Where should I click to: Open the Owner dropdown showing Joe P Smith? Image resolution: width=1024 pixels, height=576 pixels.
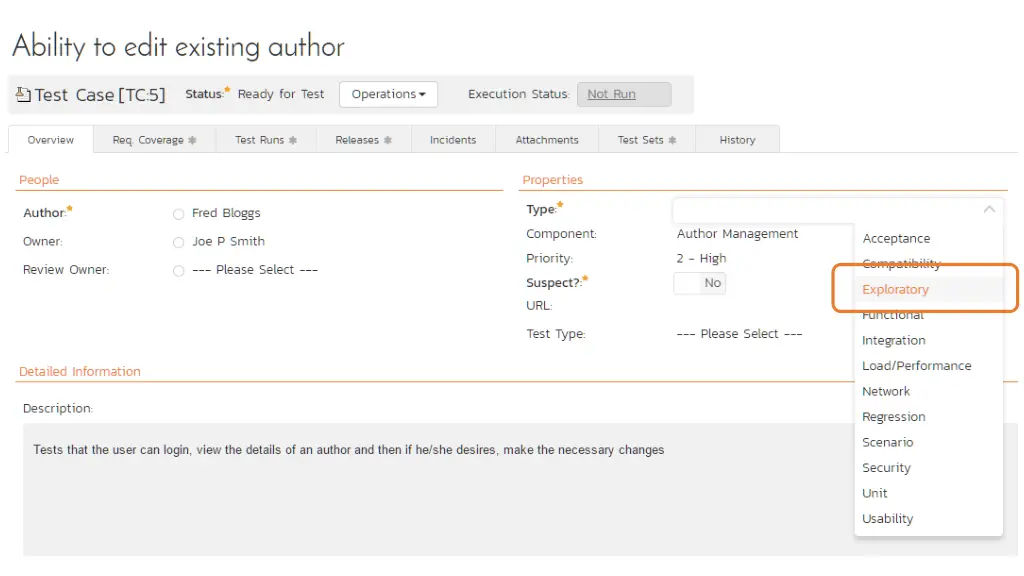(229, 241)
